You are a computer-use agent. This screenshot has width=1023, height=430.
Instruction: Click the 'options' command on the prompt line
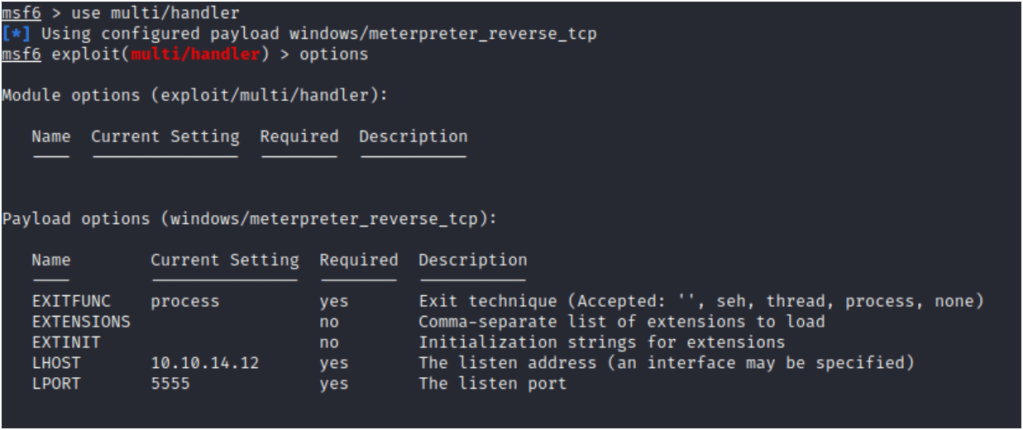pos(333,53)
